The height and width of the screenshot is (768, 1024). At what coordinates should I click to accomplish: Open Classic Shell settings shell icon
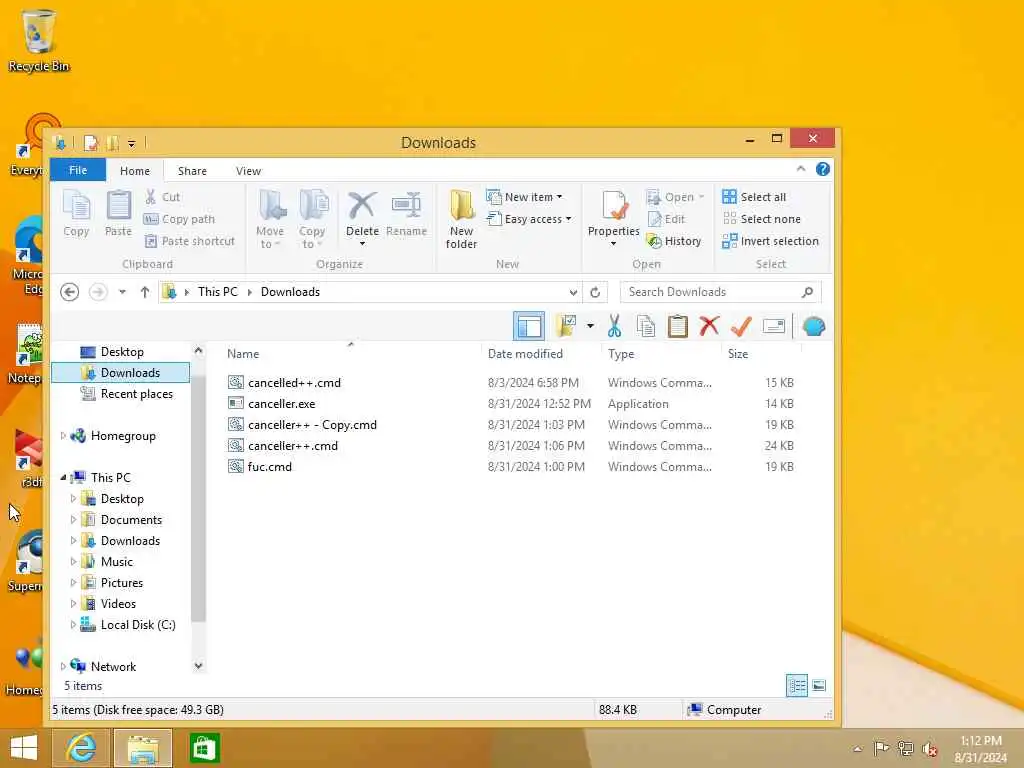click(814, 326)
